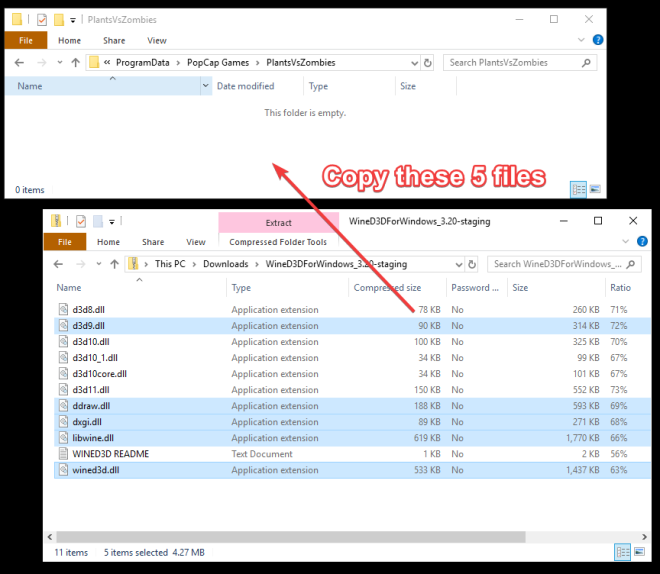Open Compressed Folder Tools tab

point(278,242)
